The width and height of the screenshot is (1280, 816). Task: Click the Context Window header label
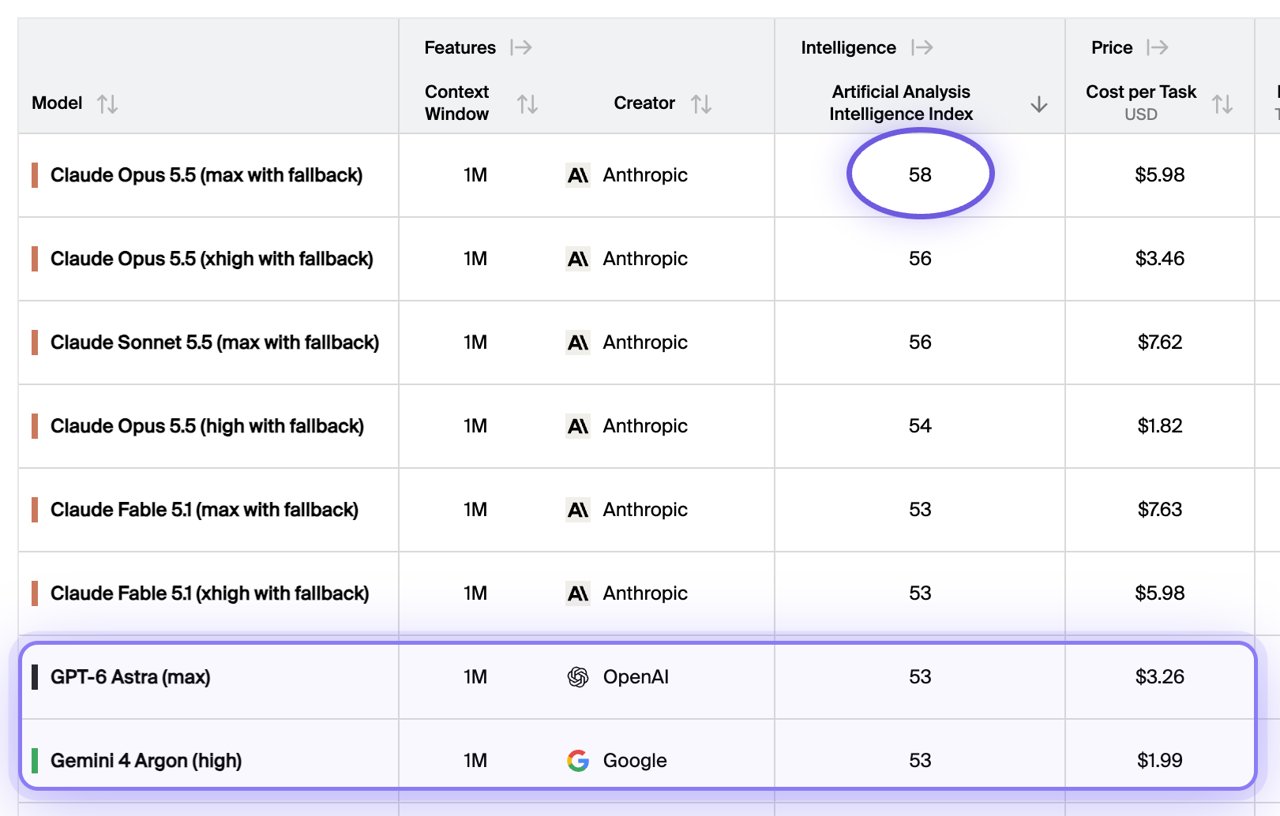(457, 103)
